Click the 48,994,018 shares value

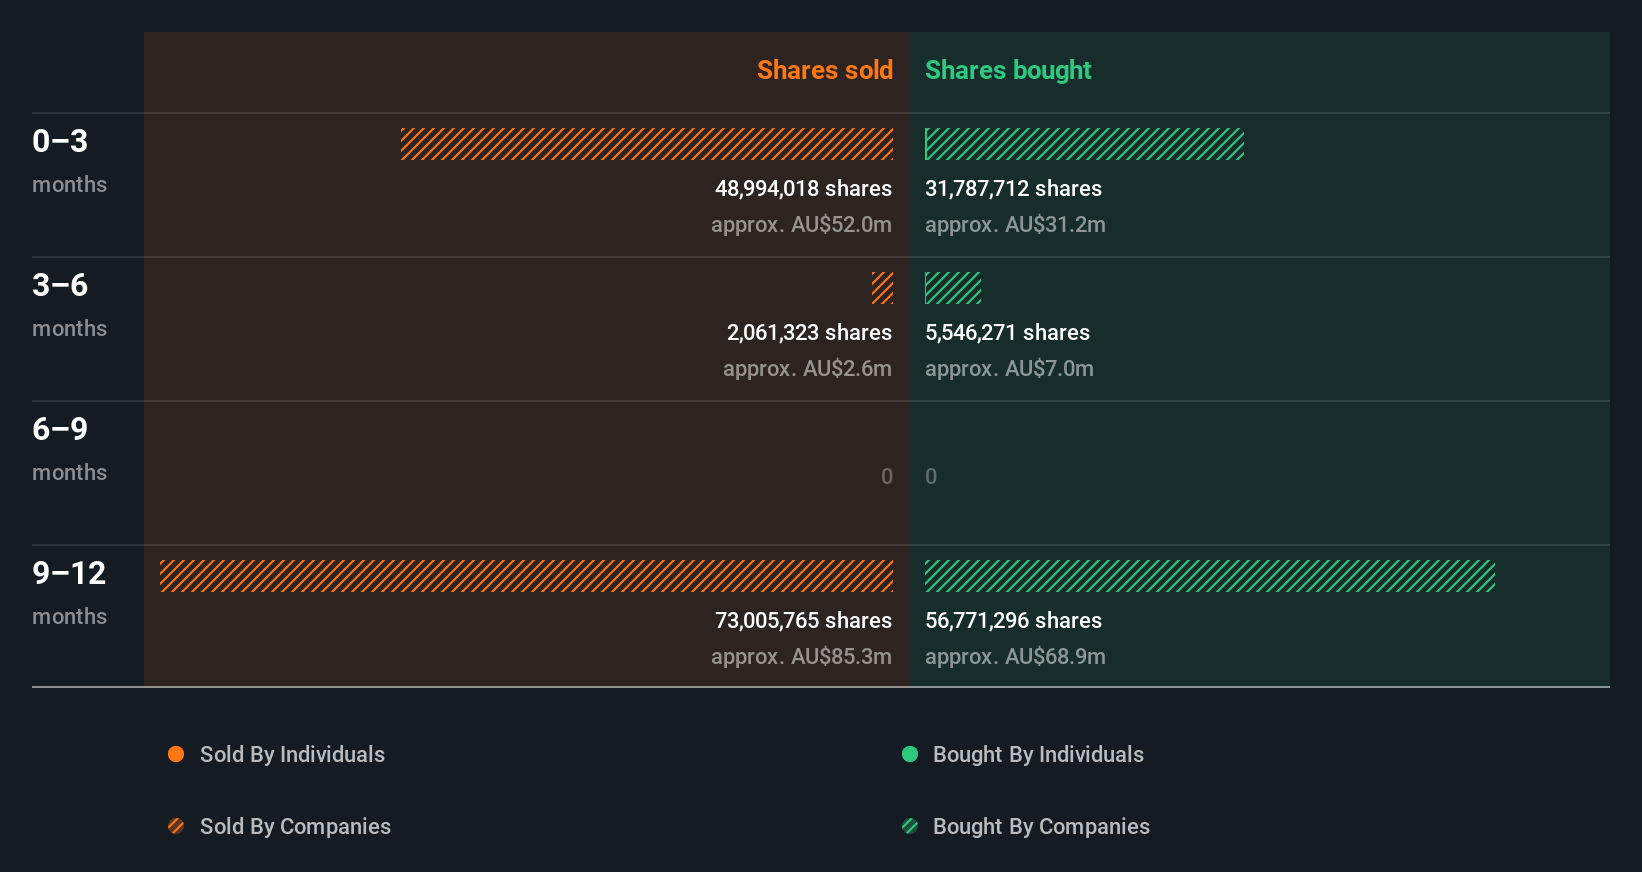pyautogui.click(x=803, y=188)
